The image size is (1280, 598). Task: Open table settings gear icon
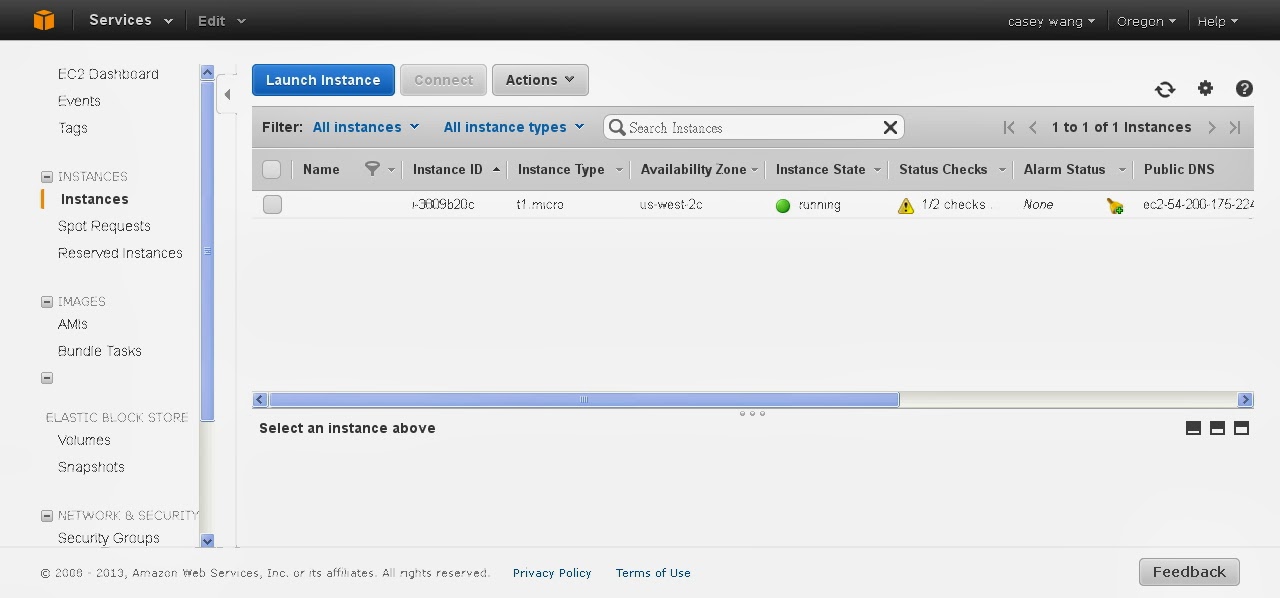1205,89
